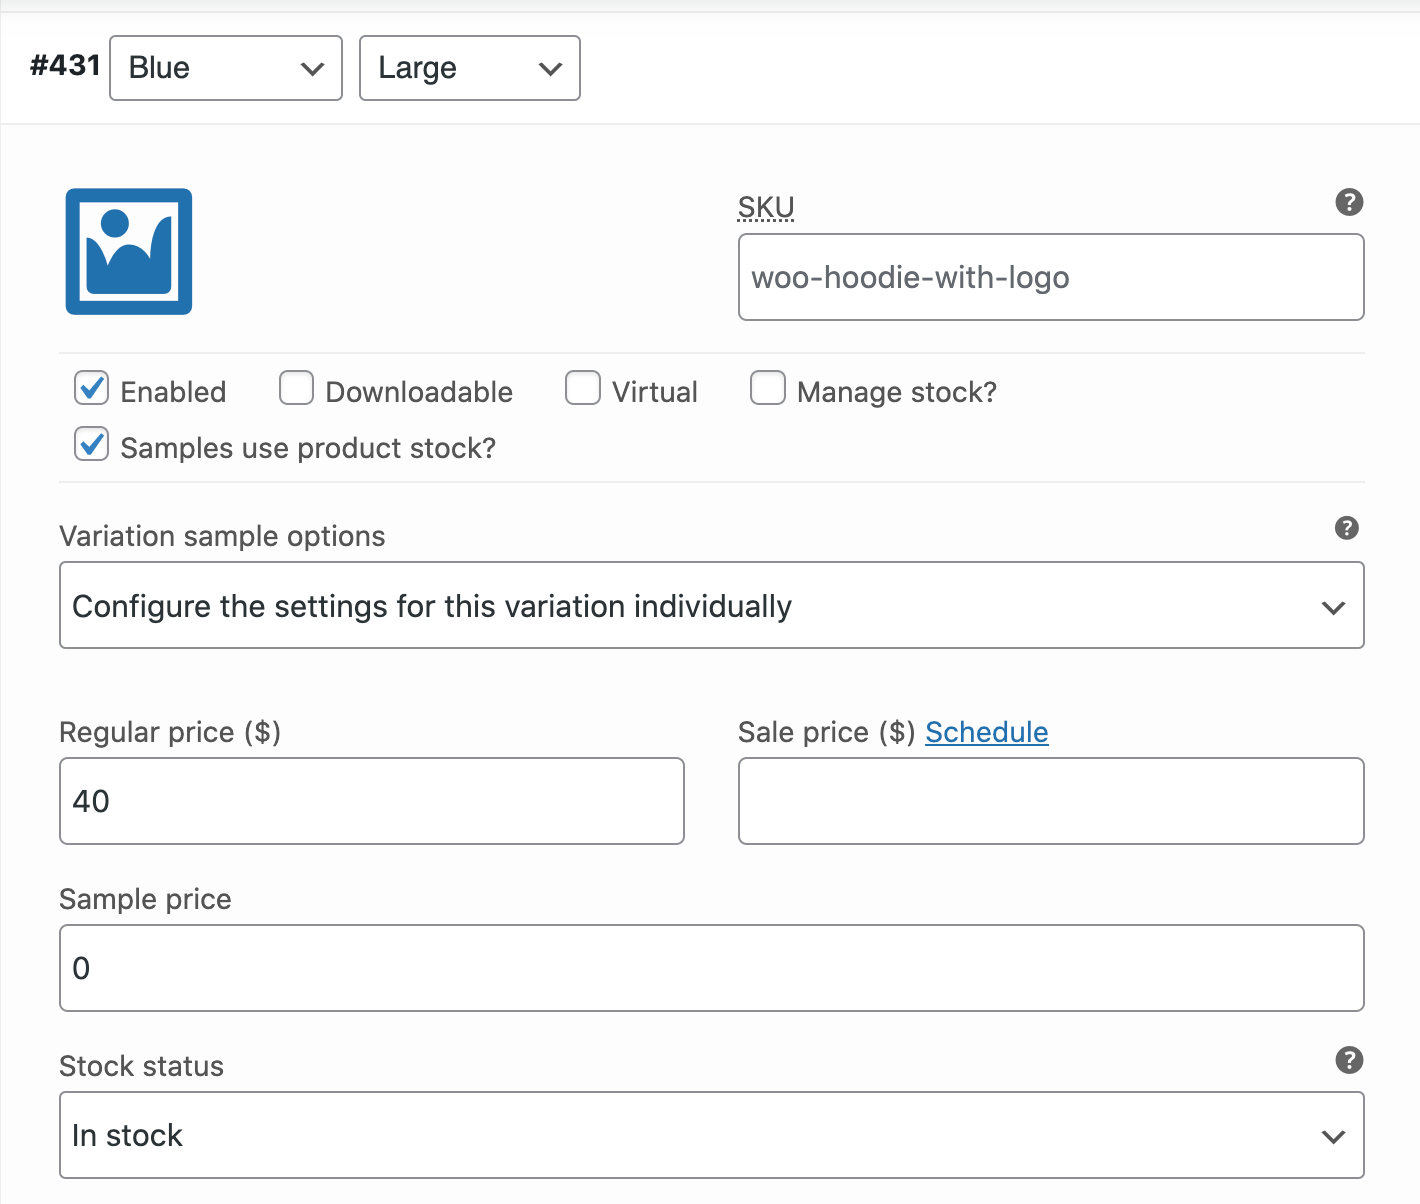Click the variation image placeholder

pyautogui.click(x=128, y=251)
